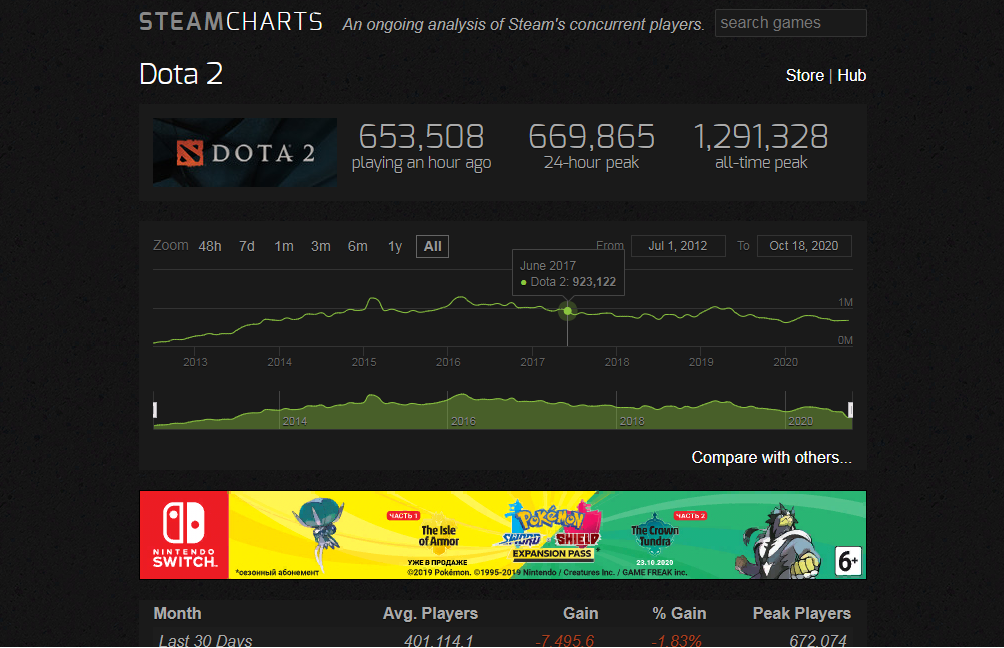Click the 653,508 playing count

click(x=421, y=136)
